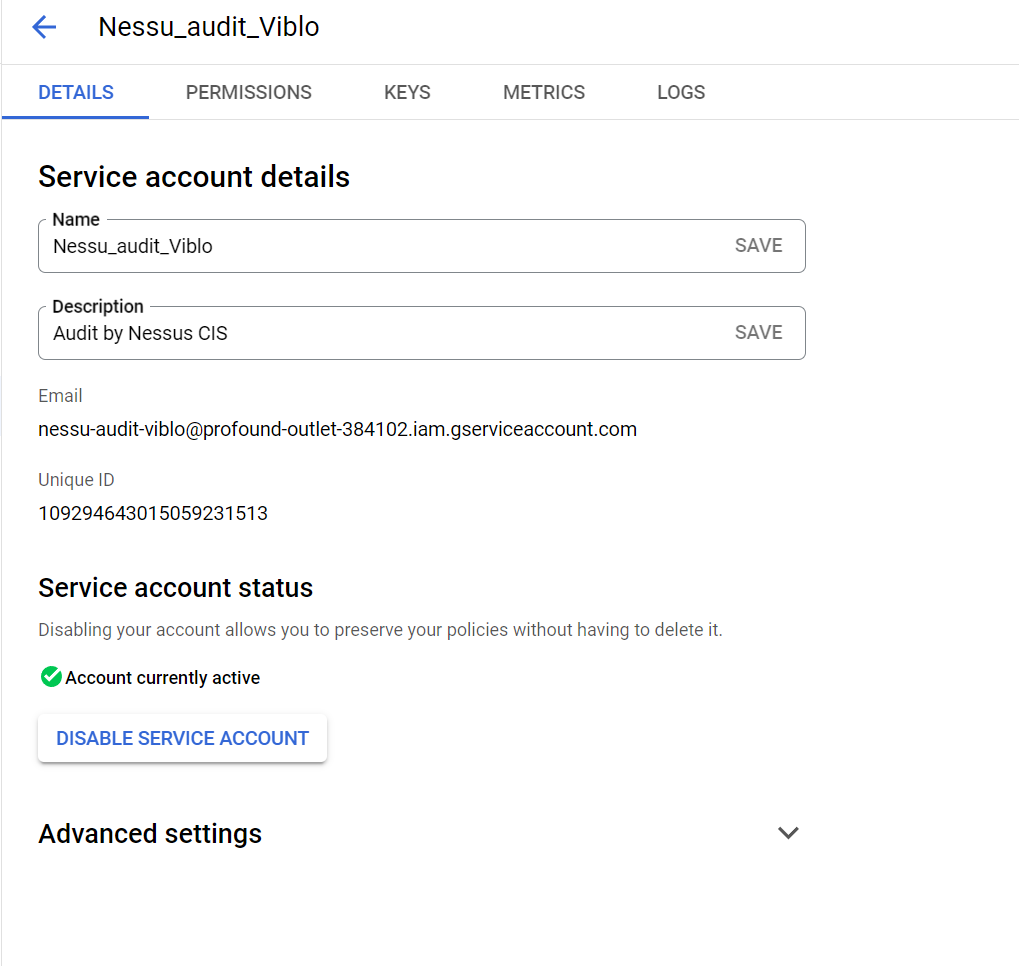The width and height of the screenshot is (1019, 966).
Task: Focus the Name input field
Action: coord(380,246)
